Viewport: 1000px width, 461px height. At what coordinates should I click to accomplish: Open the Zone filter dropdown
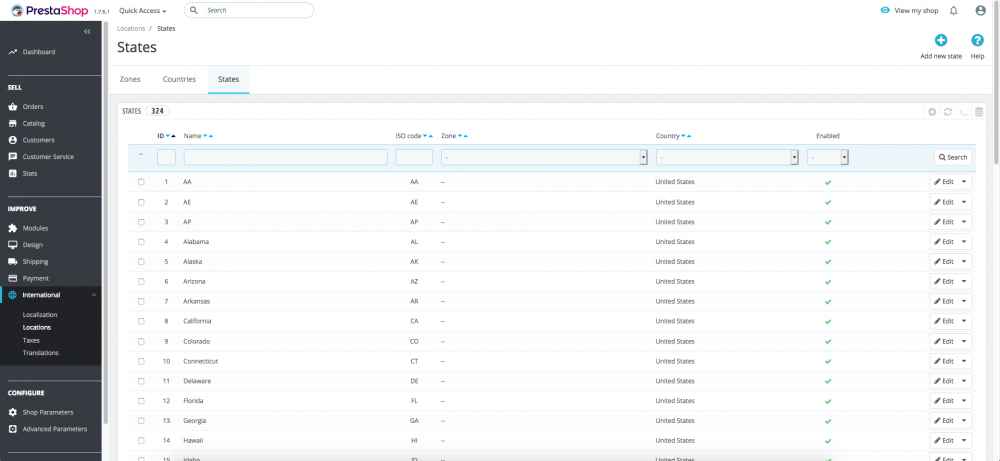pos(544,157)
